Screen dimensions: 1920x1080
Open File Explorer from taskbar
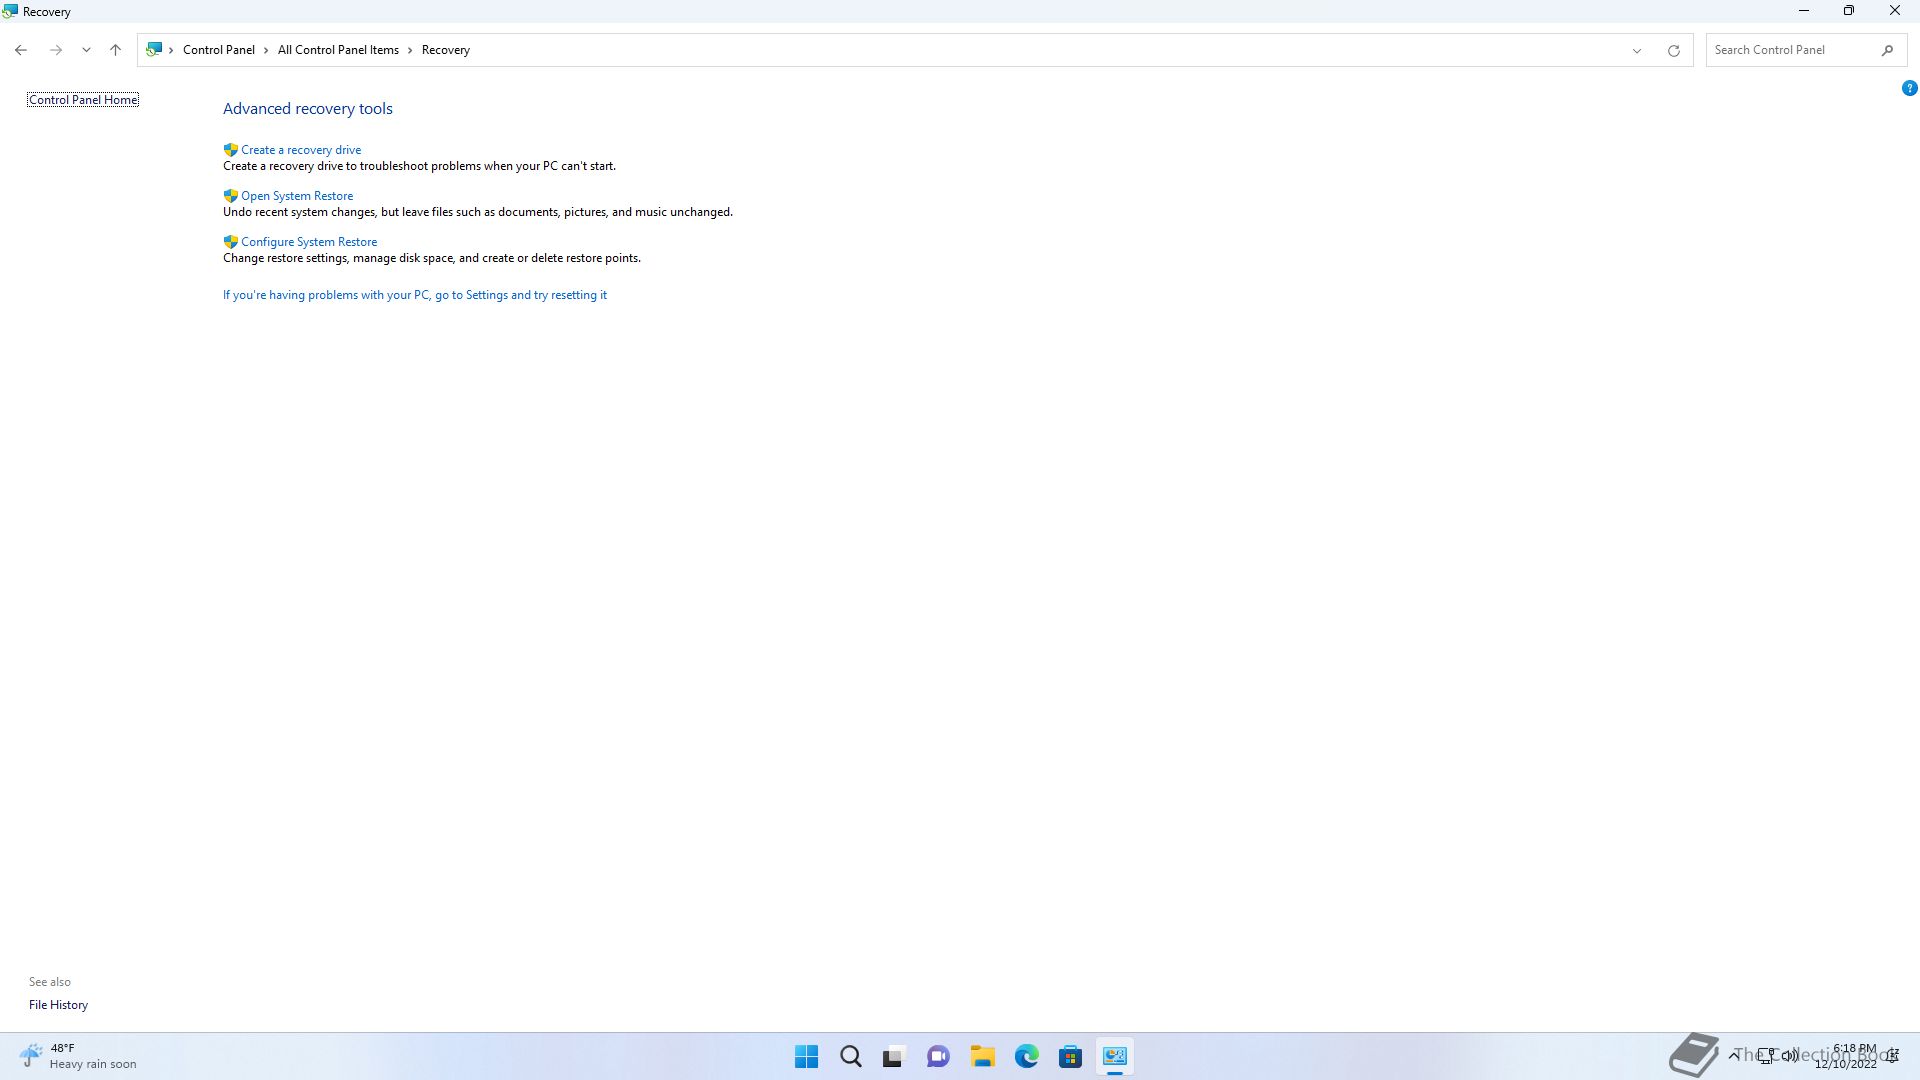pyautogui.click(x=982, y=1056)
